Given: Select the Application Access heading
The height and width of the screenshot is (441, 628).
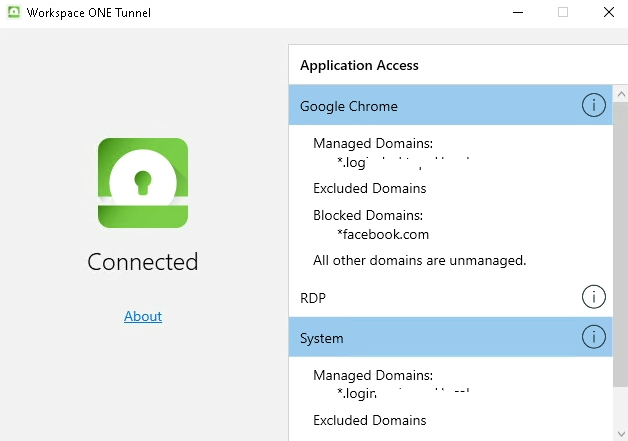Looking at the screenshot, I should pyautogui.click(x=359, y=65).
